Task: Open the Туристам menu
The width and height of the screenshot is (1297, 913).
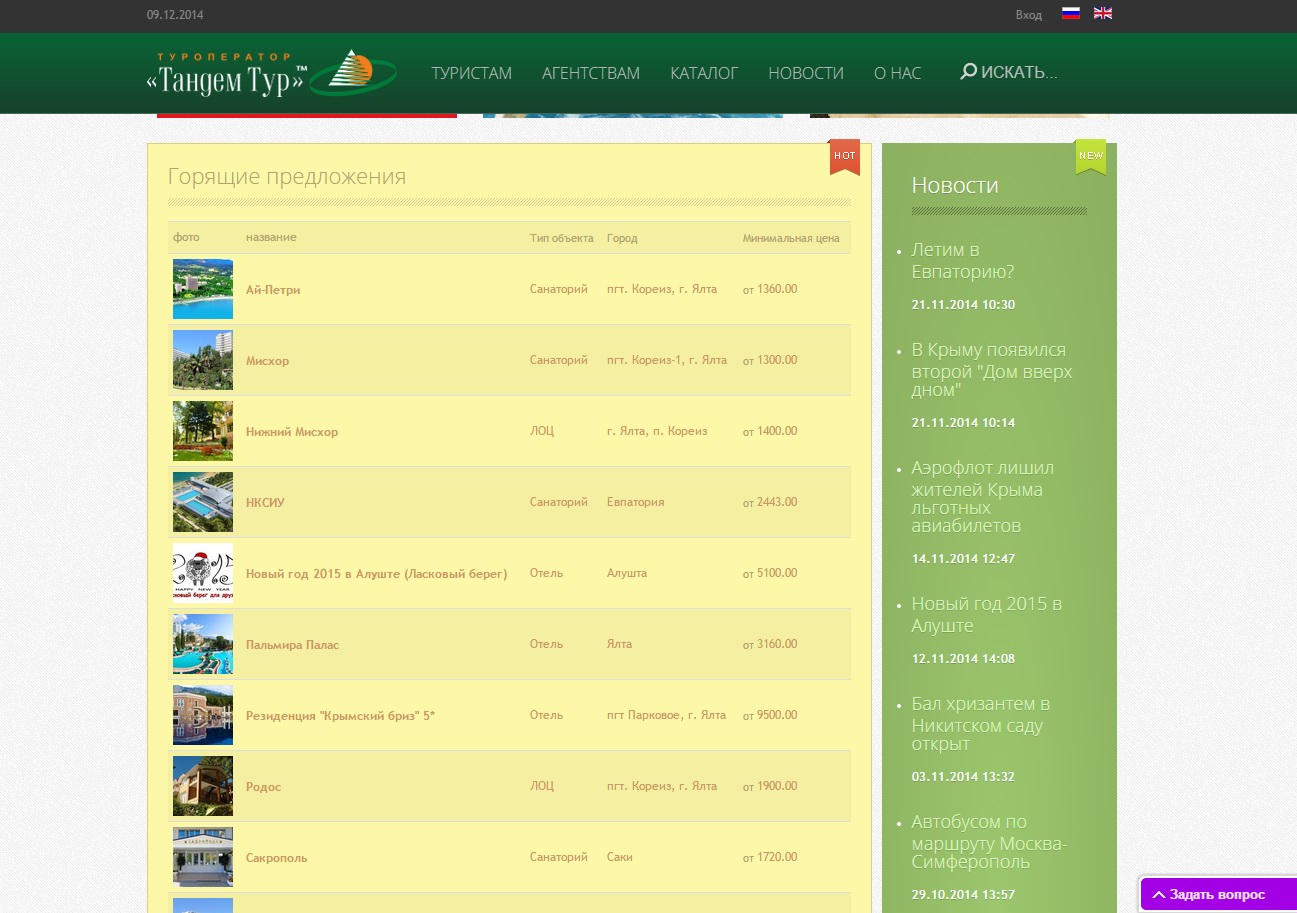Action: pos(471,73)
